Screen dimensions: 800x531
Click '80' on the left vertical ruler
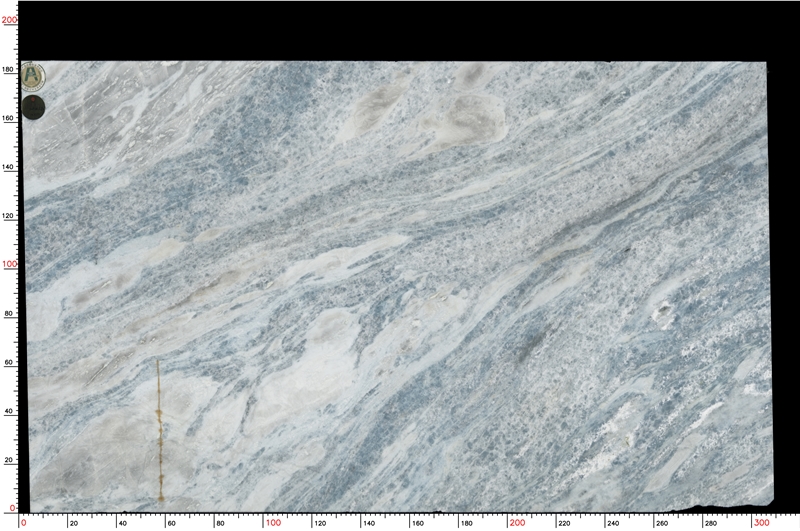click(x=8, y=314)
